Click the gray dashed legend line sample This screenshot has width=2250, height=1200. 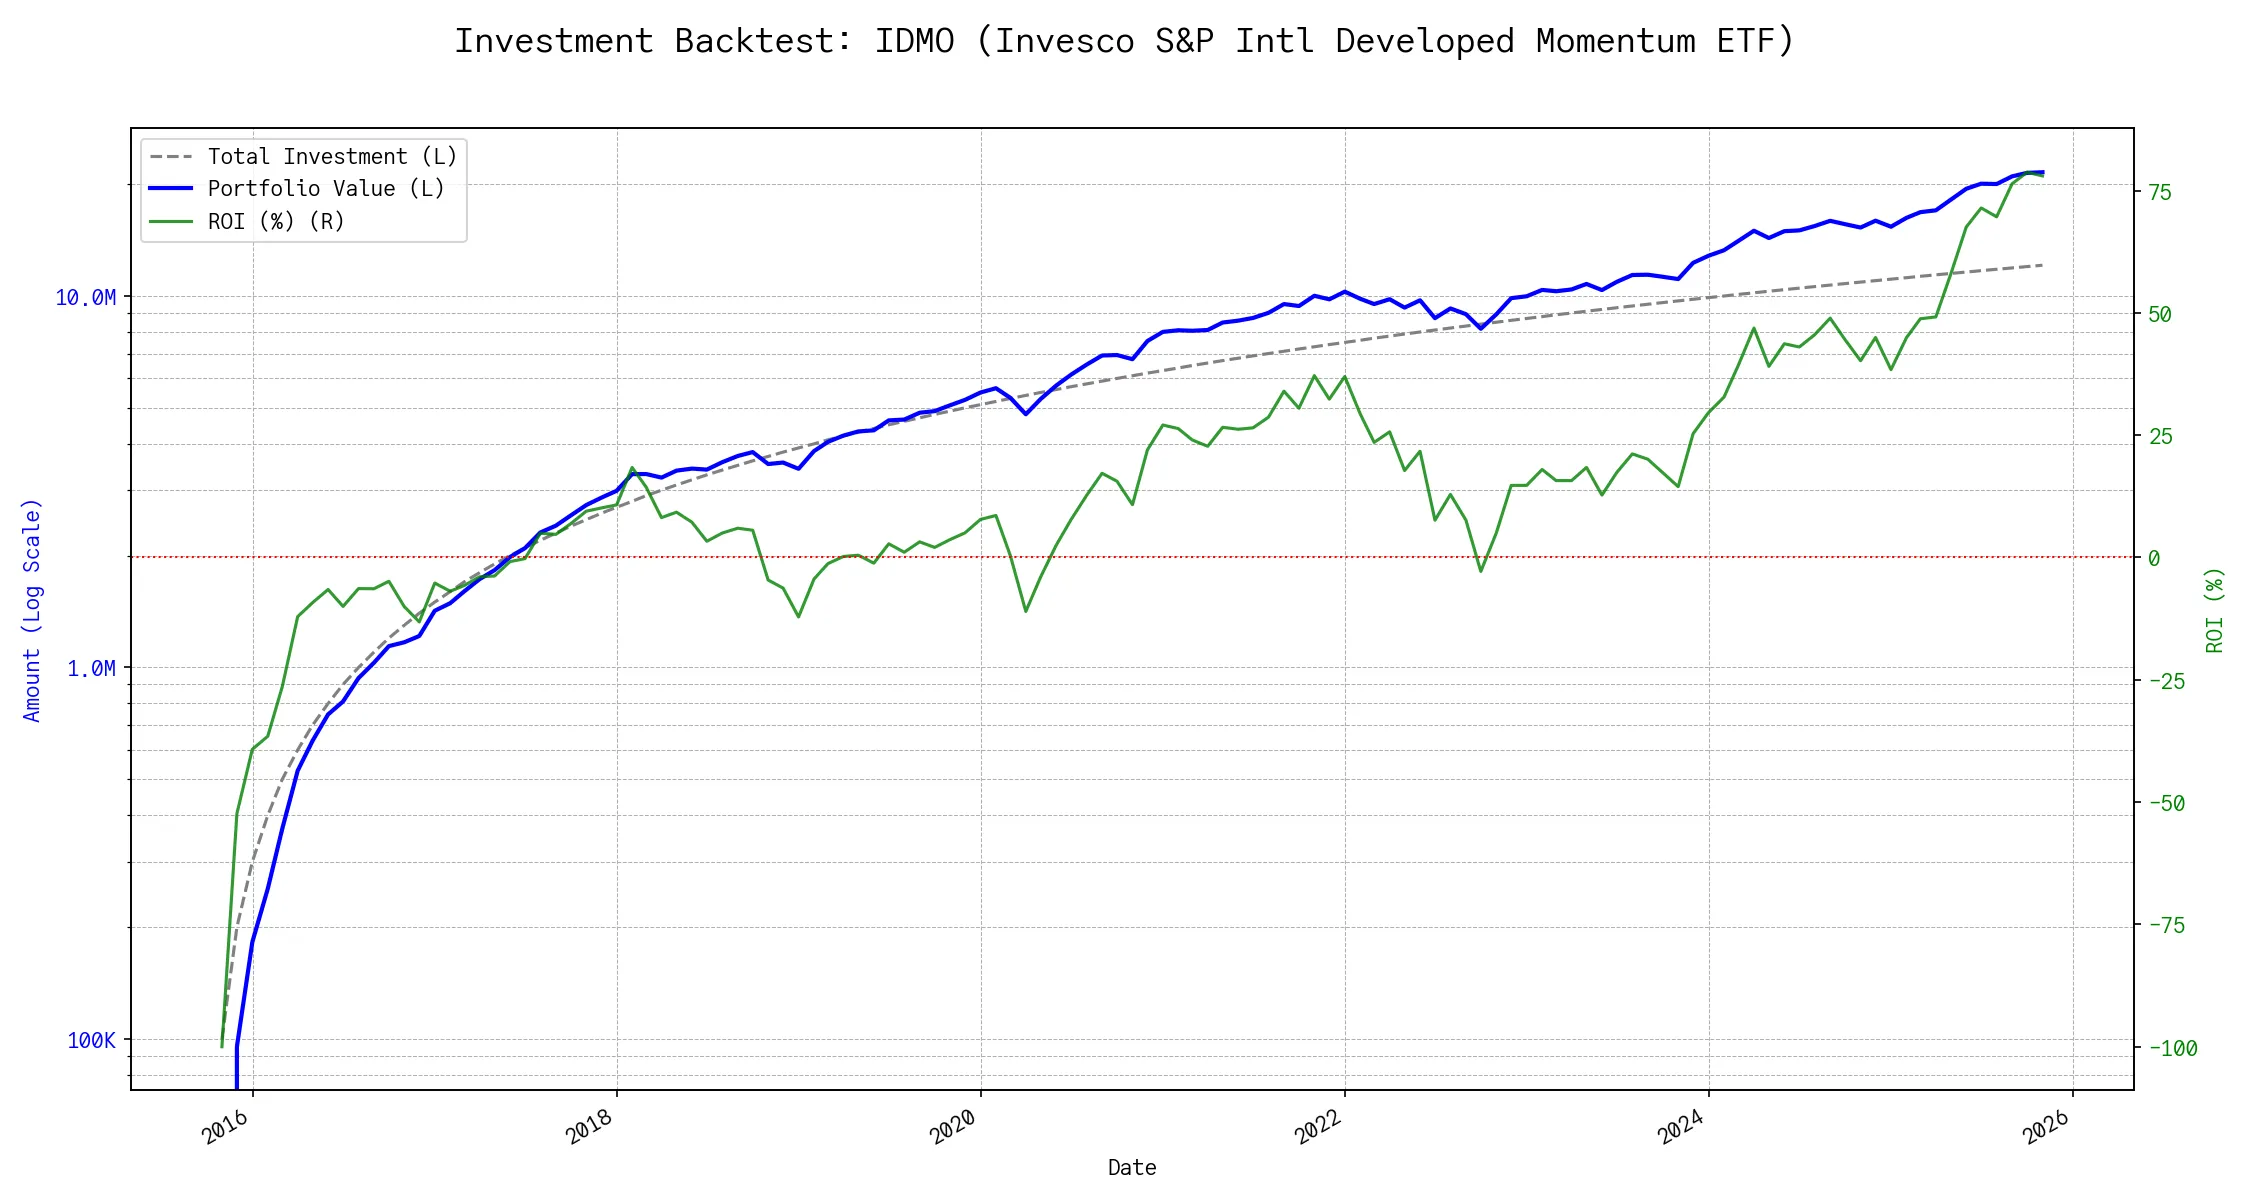click(x=171, y=157)
